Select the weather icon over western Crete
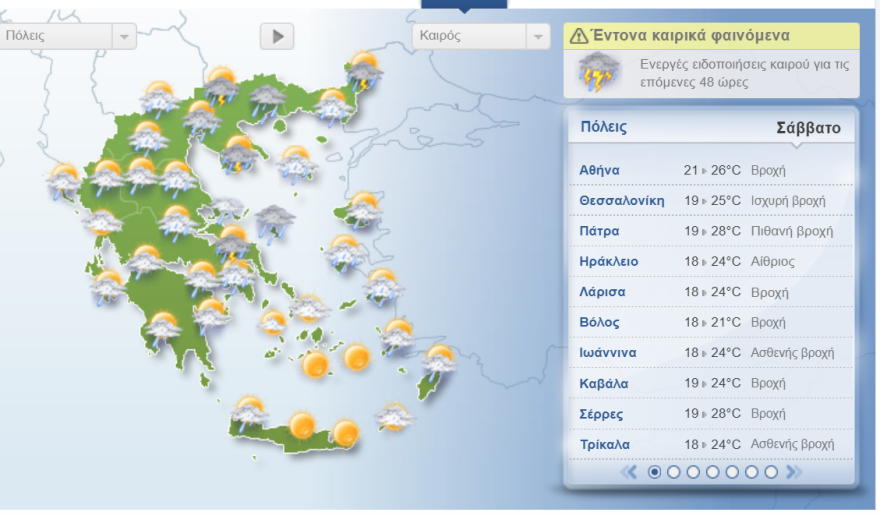 pos(249,411)
